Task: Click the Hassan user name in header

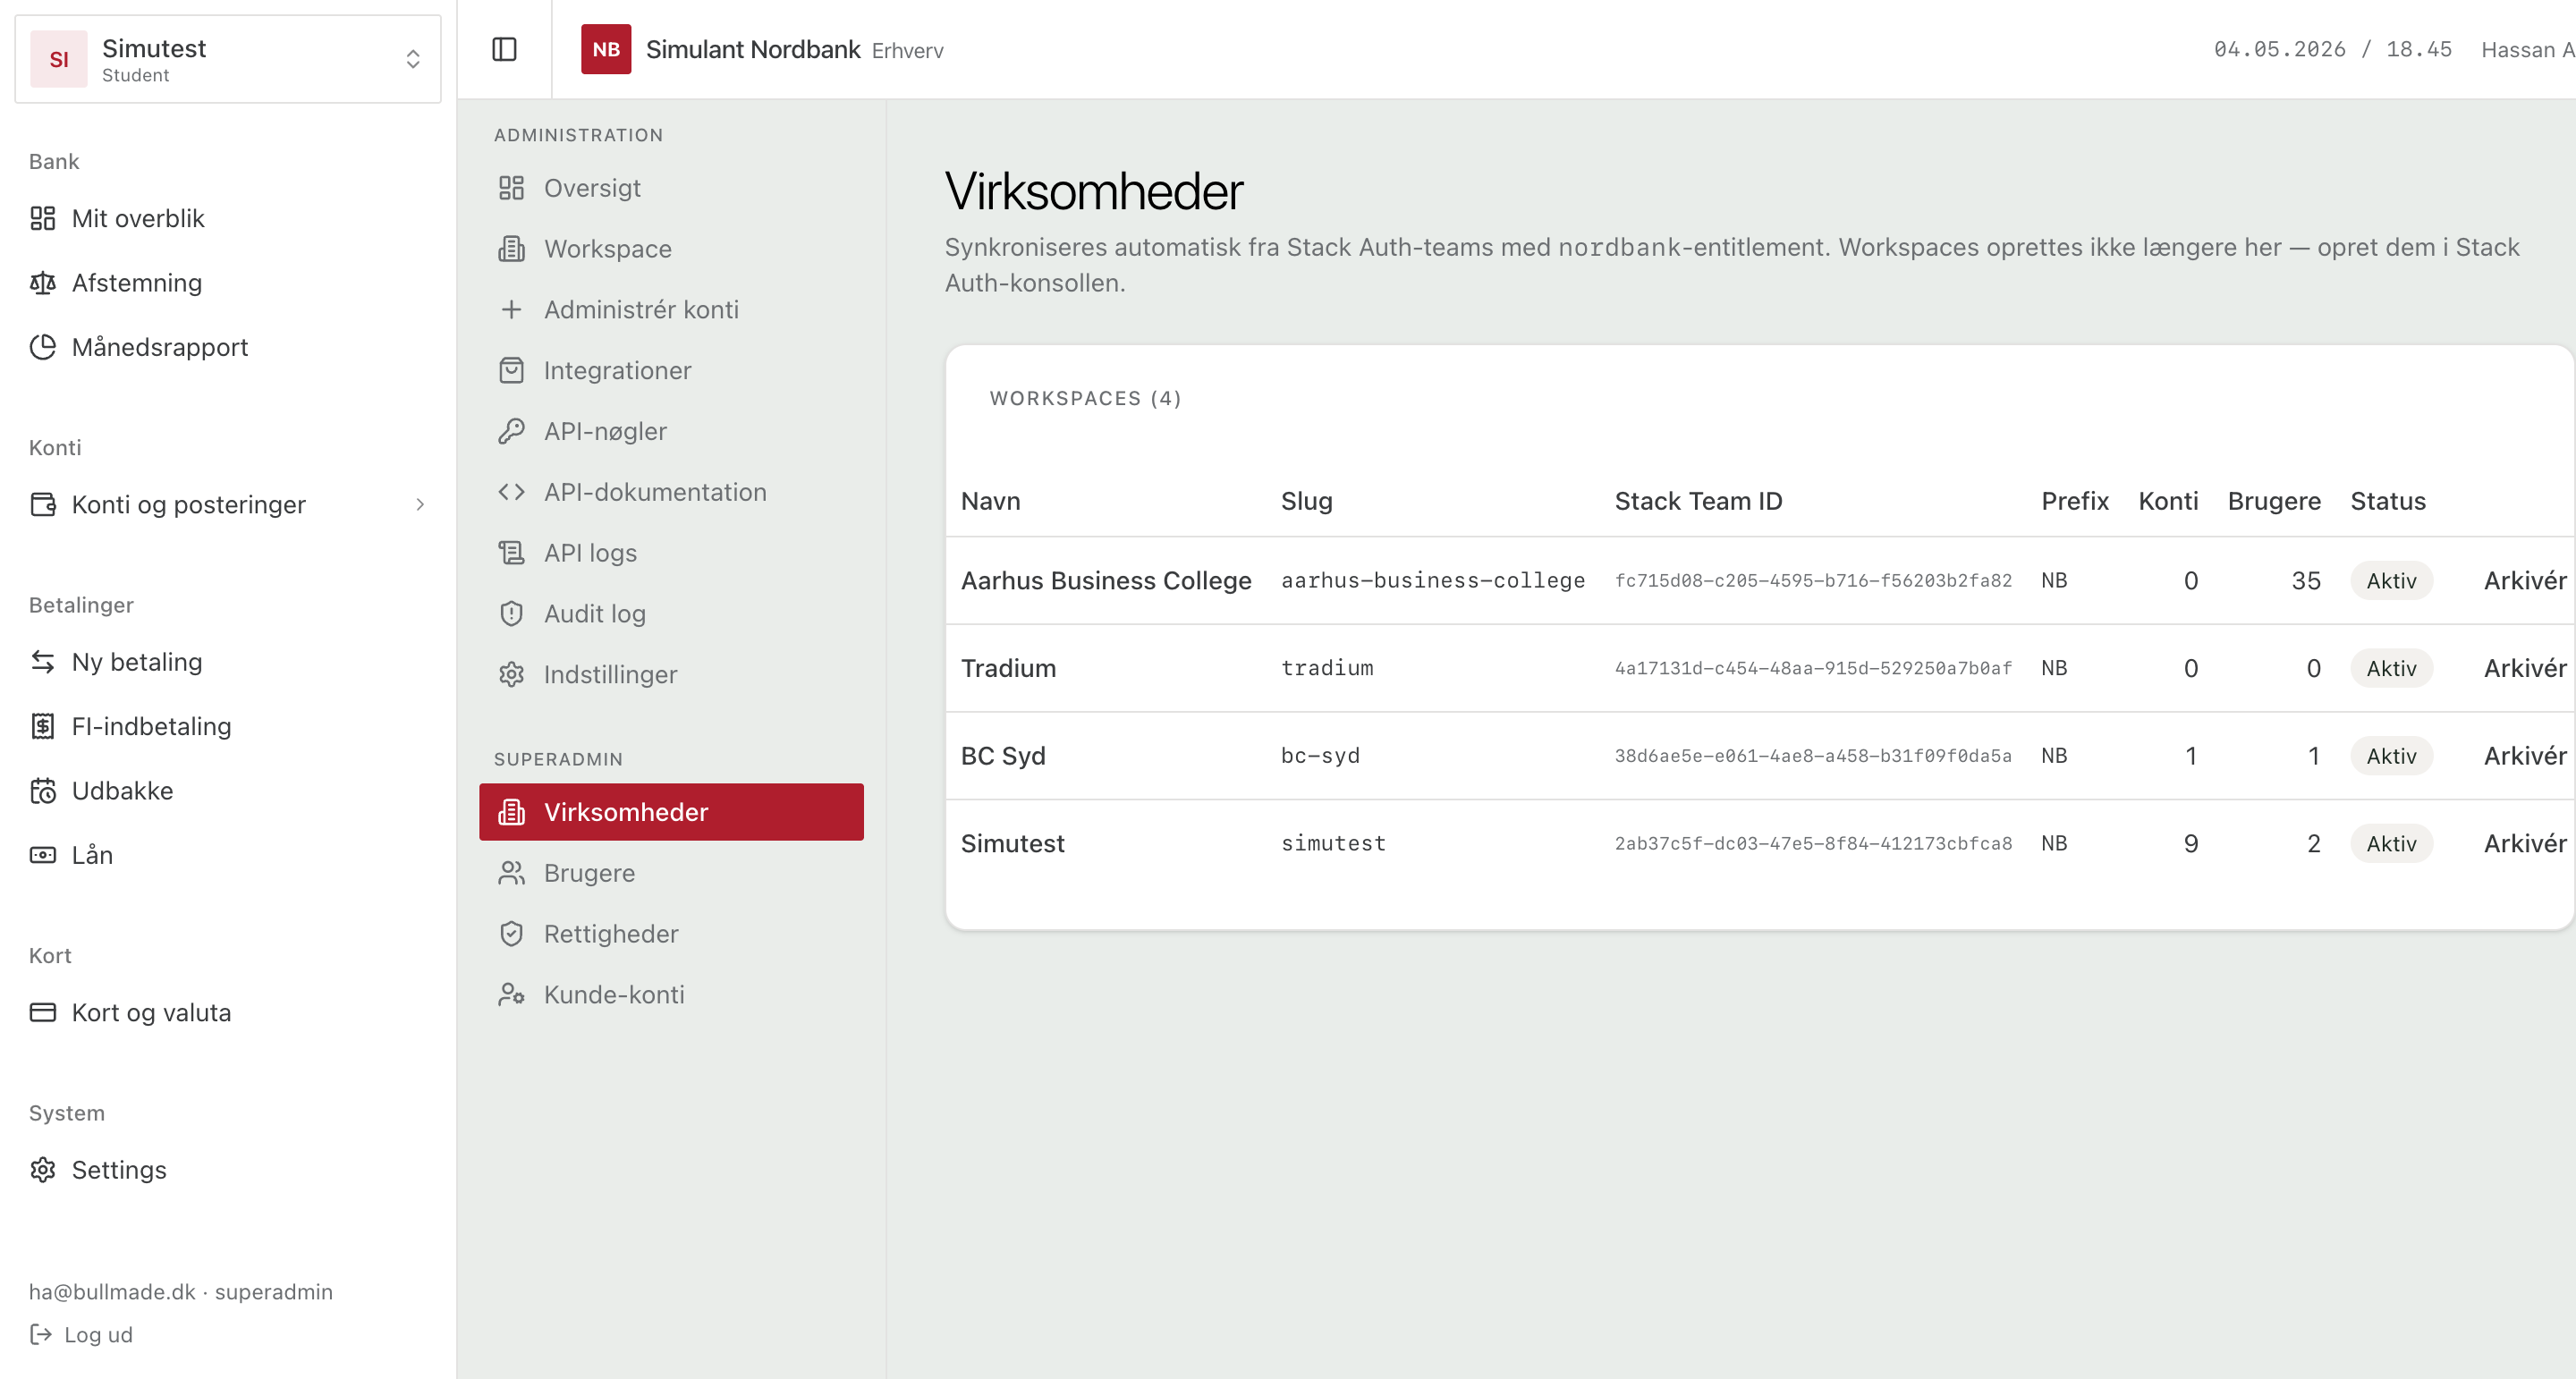Action: [2528, 49]
